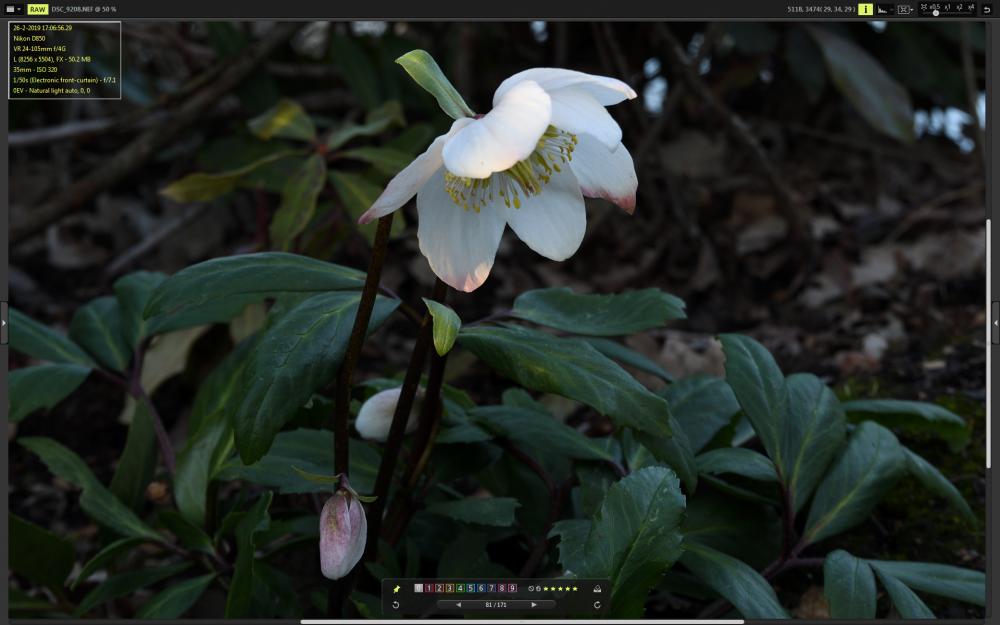The width and height of the screenshot is (1000, 625).
Task: Rotate image clockwise
Action: tap(597, 605)
